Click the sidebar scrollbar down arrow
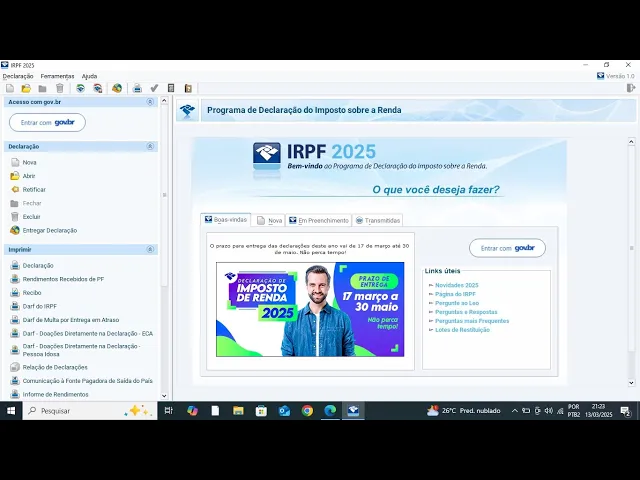The image size is (640, 480). tap(164, 396)
